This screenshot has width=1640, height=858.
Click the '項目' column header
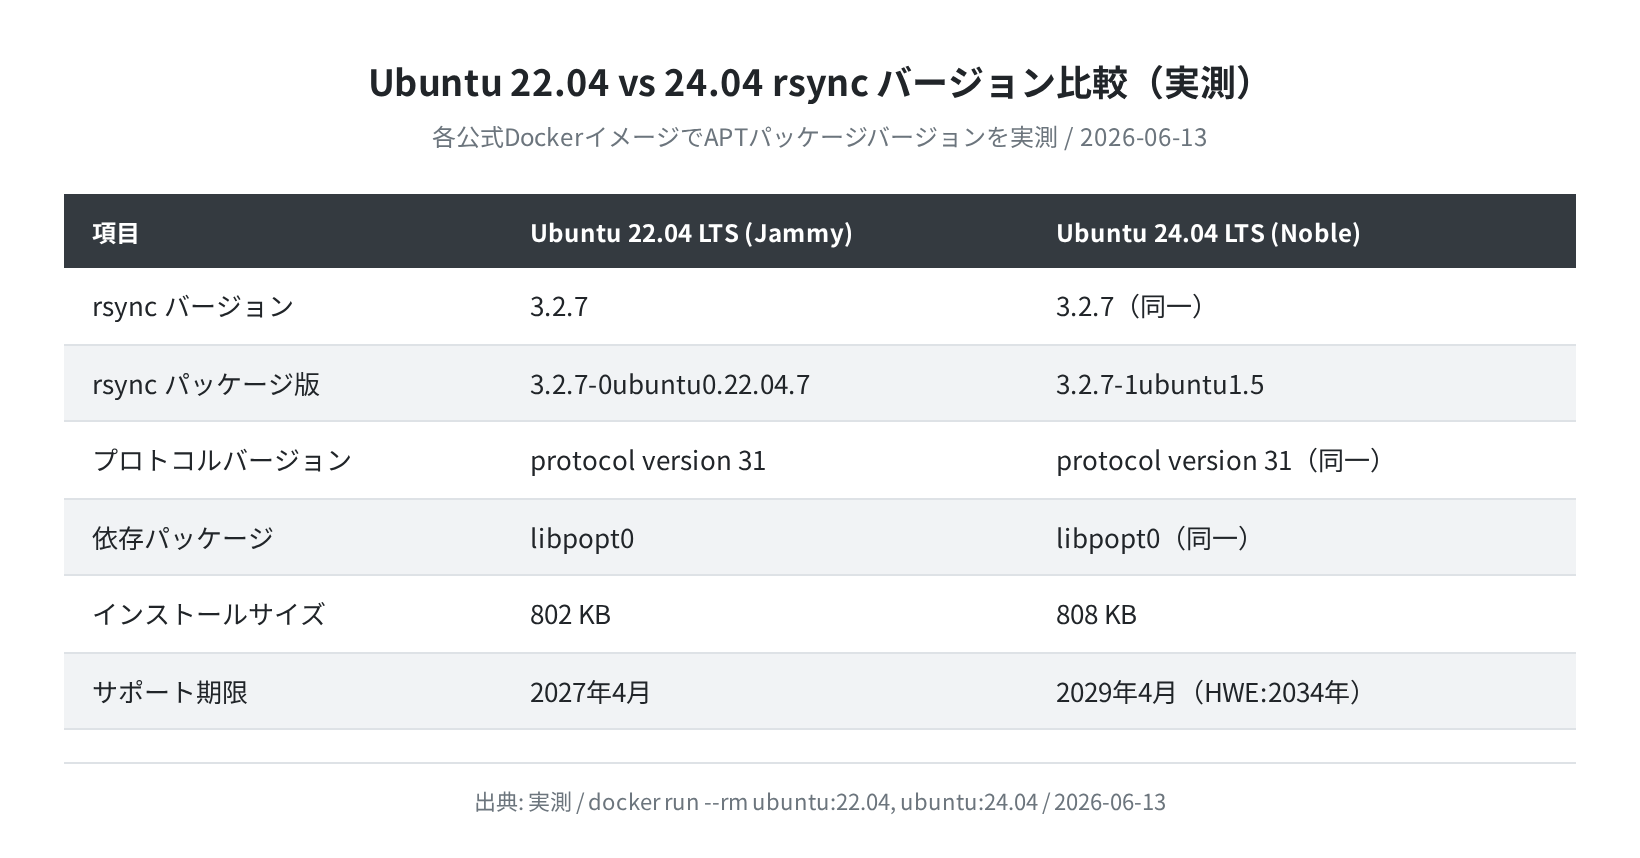pyautogui.click(x=116, y=233)
